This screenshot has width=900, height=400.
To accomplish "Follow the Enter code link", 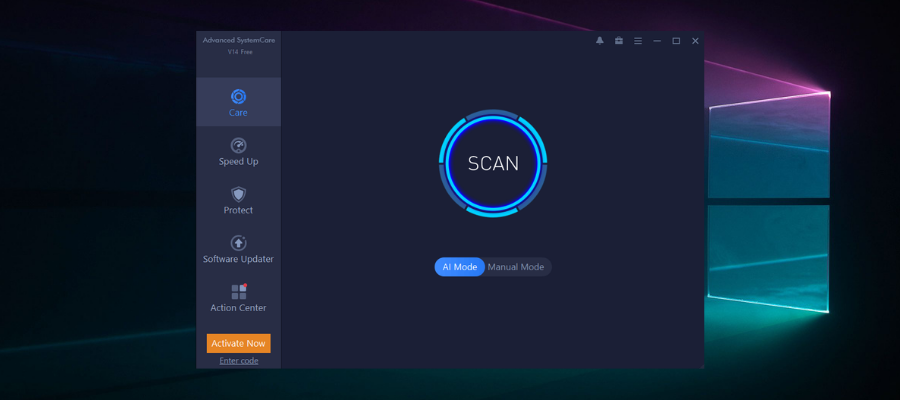I will click(239, 361).
